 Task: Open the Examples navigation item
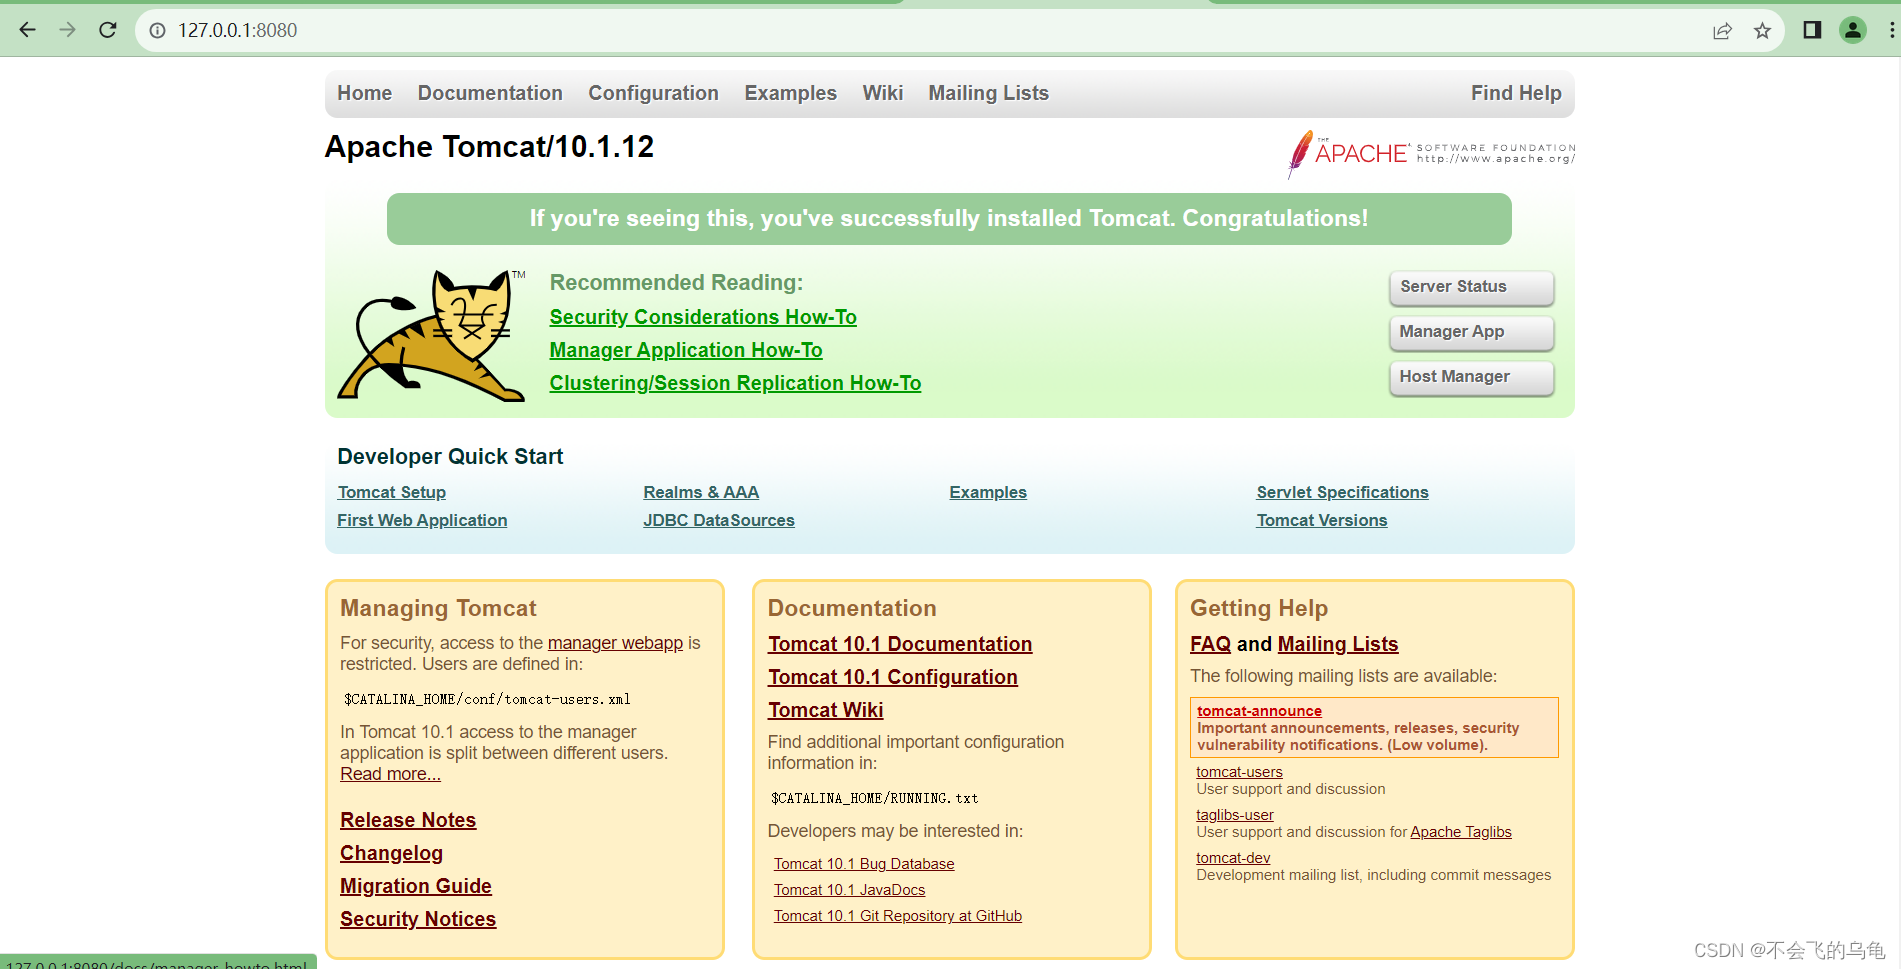790,93
